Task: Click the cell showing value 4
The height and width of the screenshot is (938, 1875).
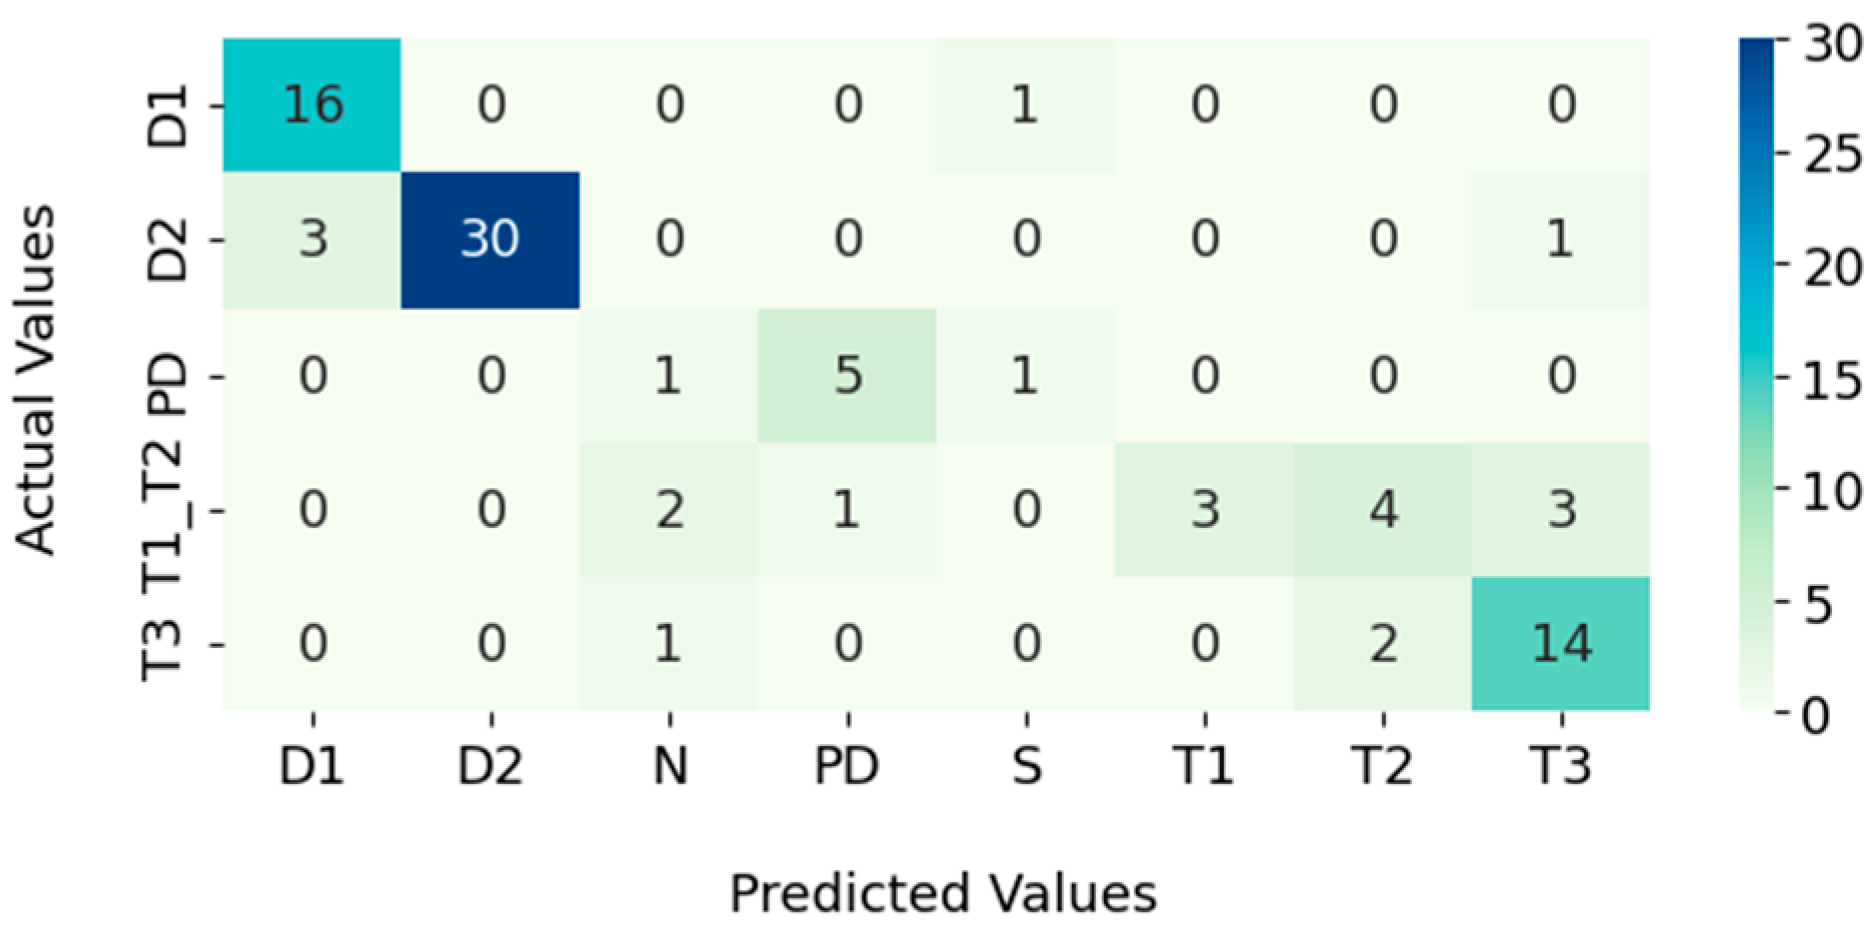Action: click(1382, 510)
